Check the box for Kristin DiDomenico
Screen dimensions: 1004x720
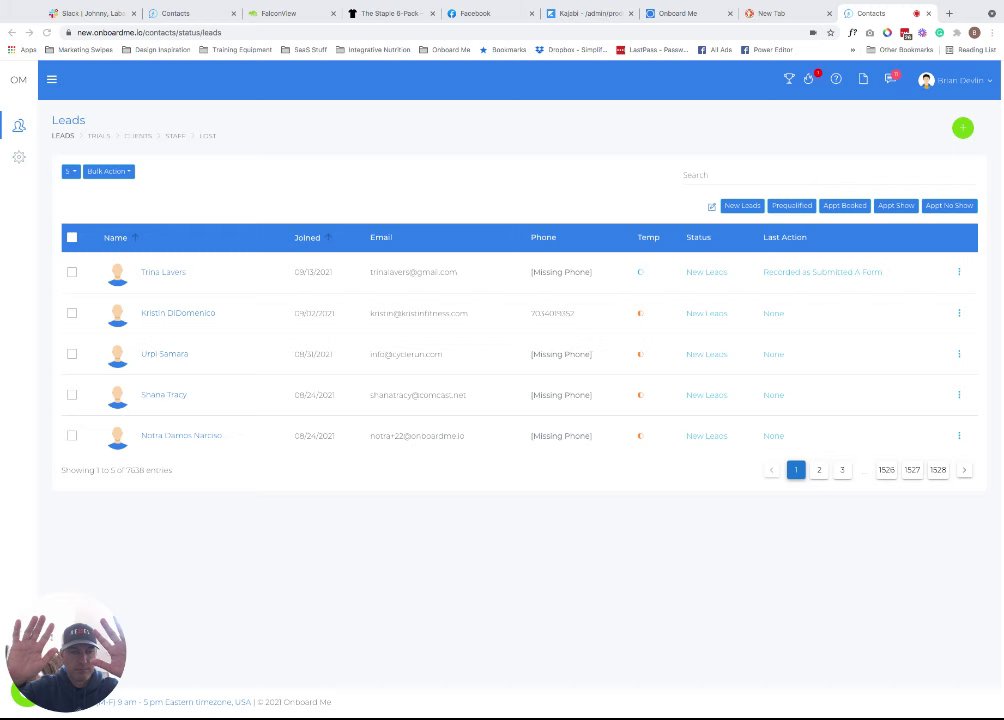pos(72,313)
